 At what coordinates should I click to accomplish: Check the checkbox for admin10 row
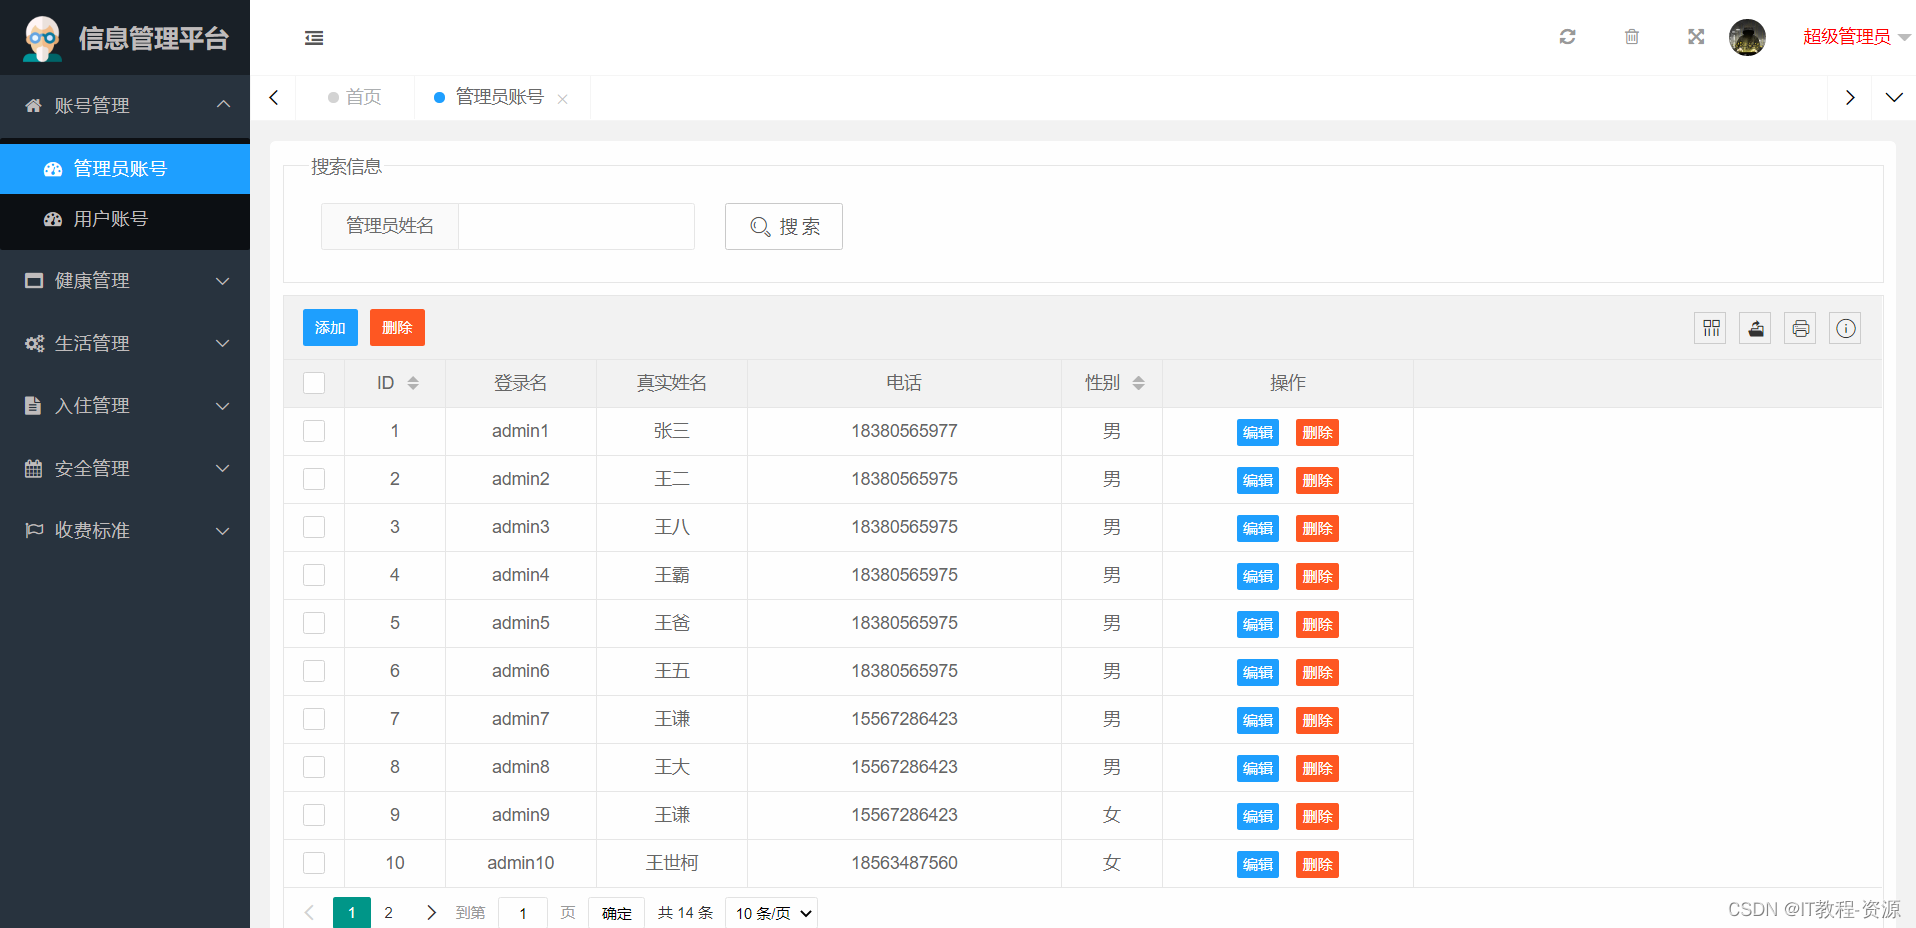pyautogui.click(x=314, y=863)
